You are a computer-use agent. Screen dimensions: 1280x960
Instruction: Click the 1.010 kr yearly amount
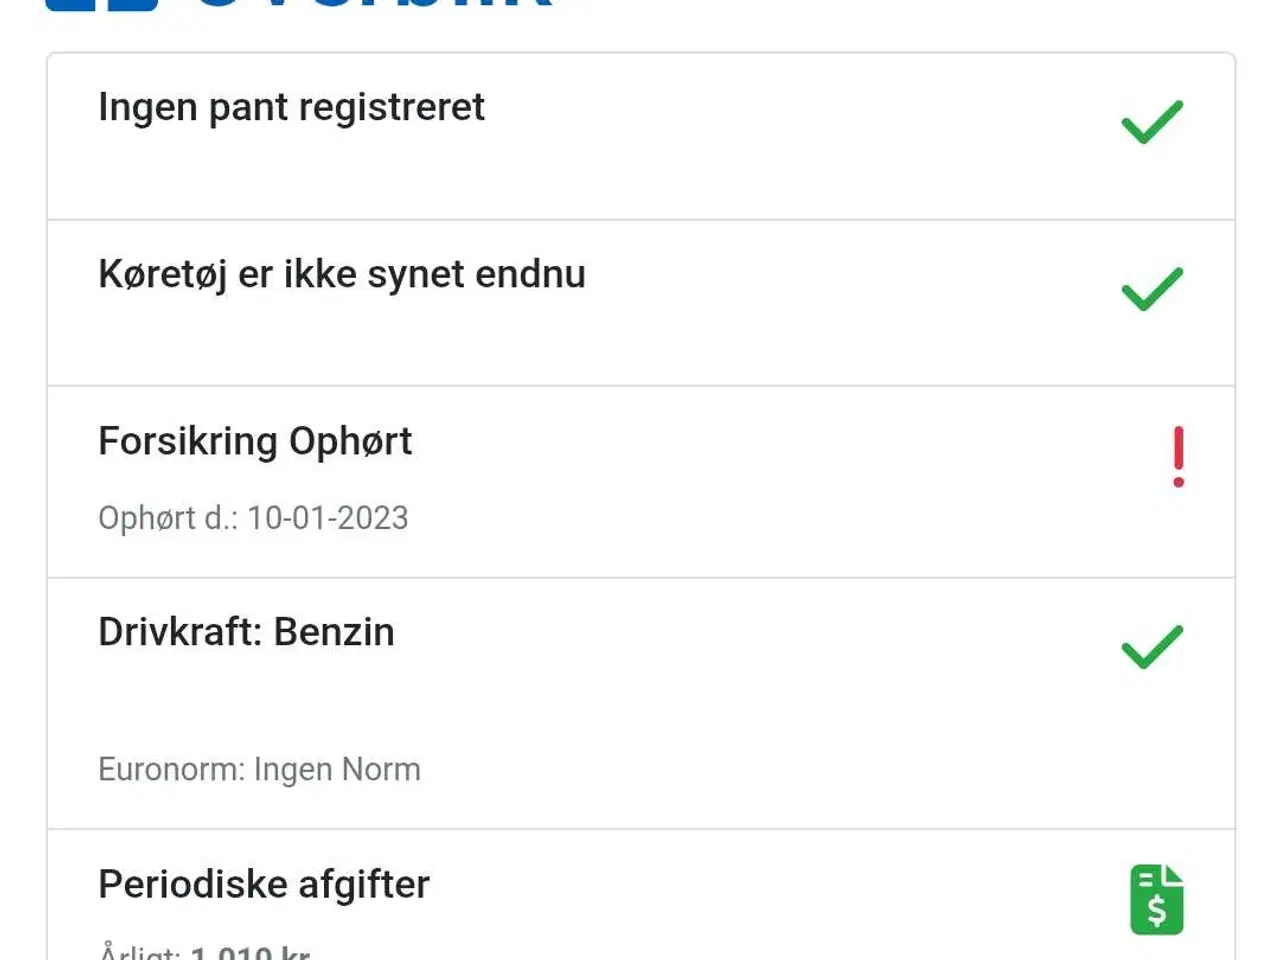[x=250, y=952]
